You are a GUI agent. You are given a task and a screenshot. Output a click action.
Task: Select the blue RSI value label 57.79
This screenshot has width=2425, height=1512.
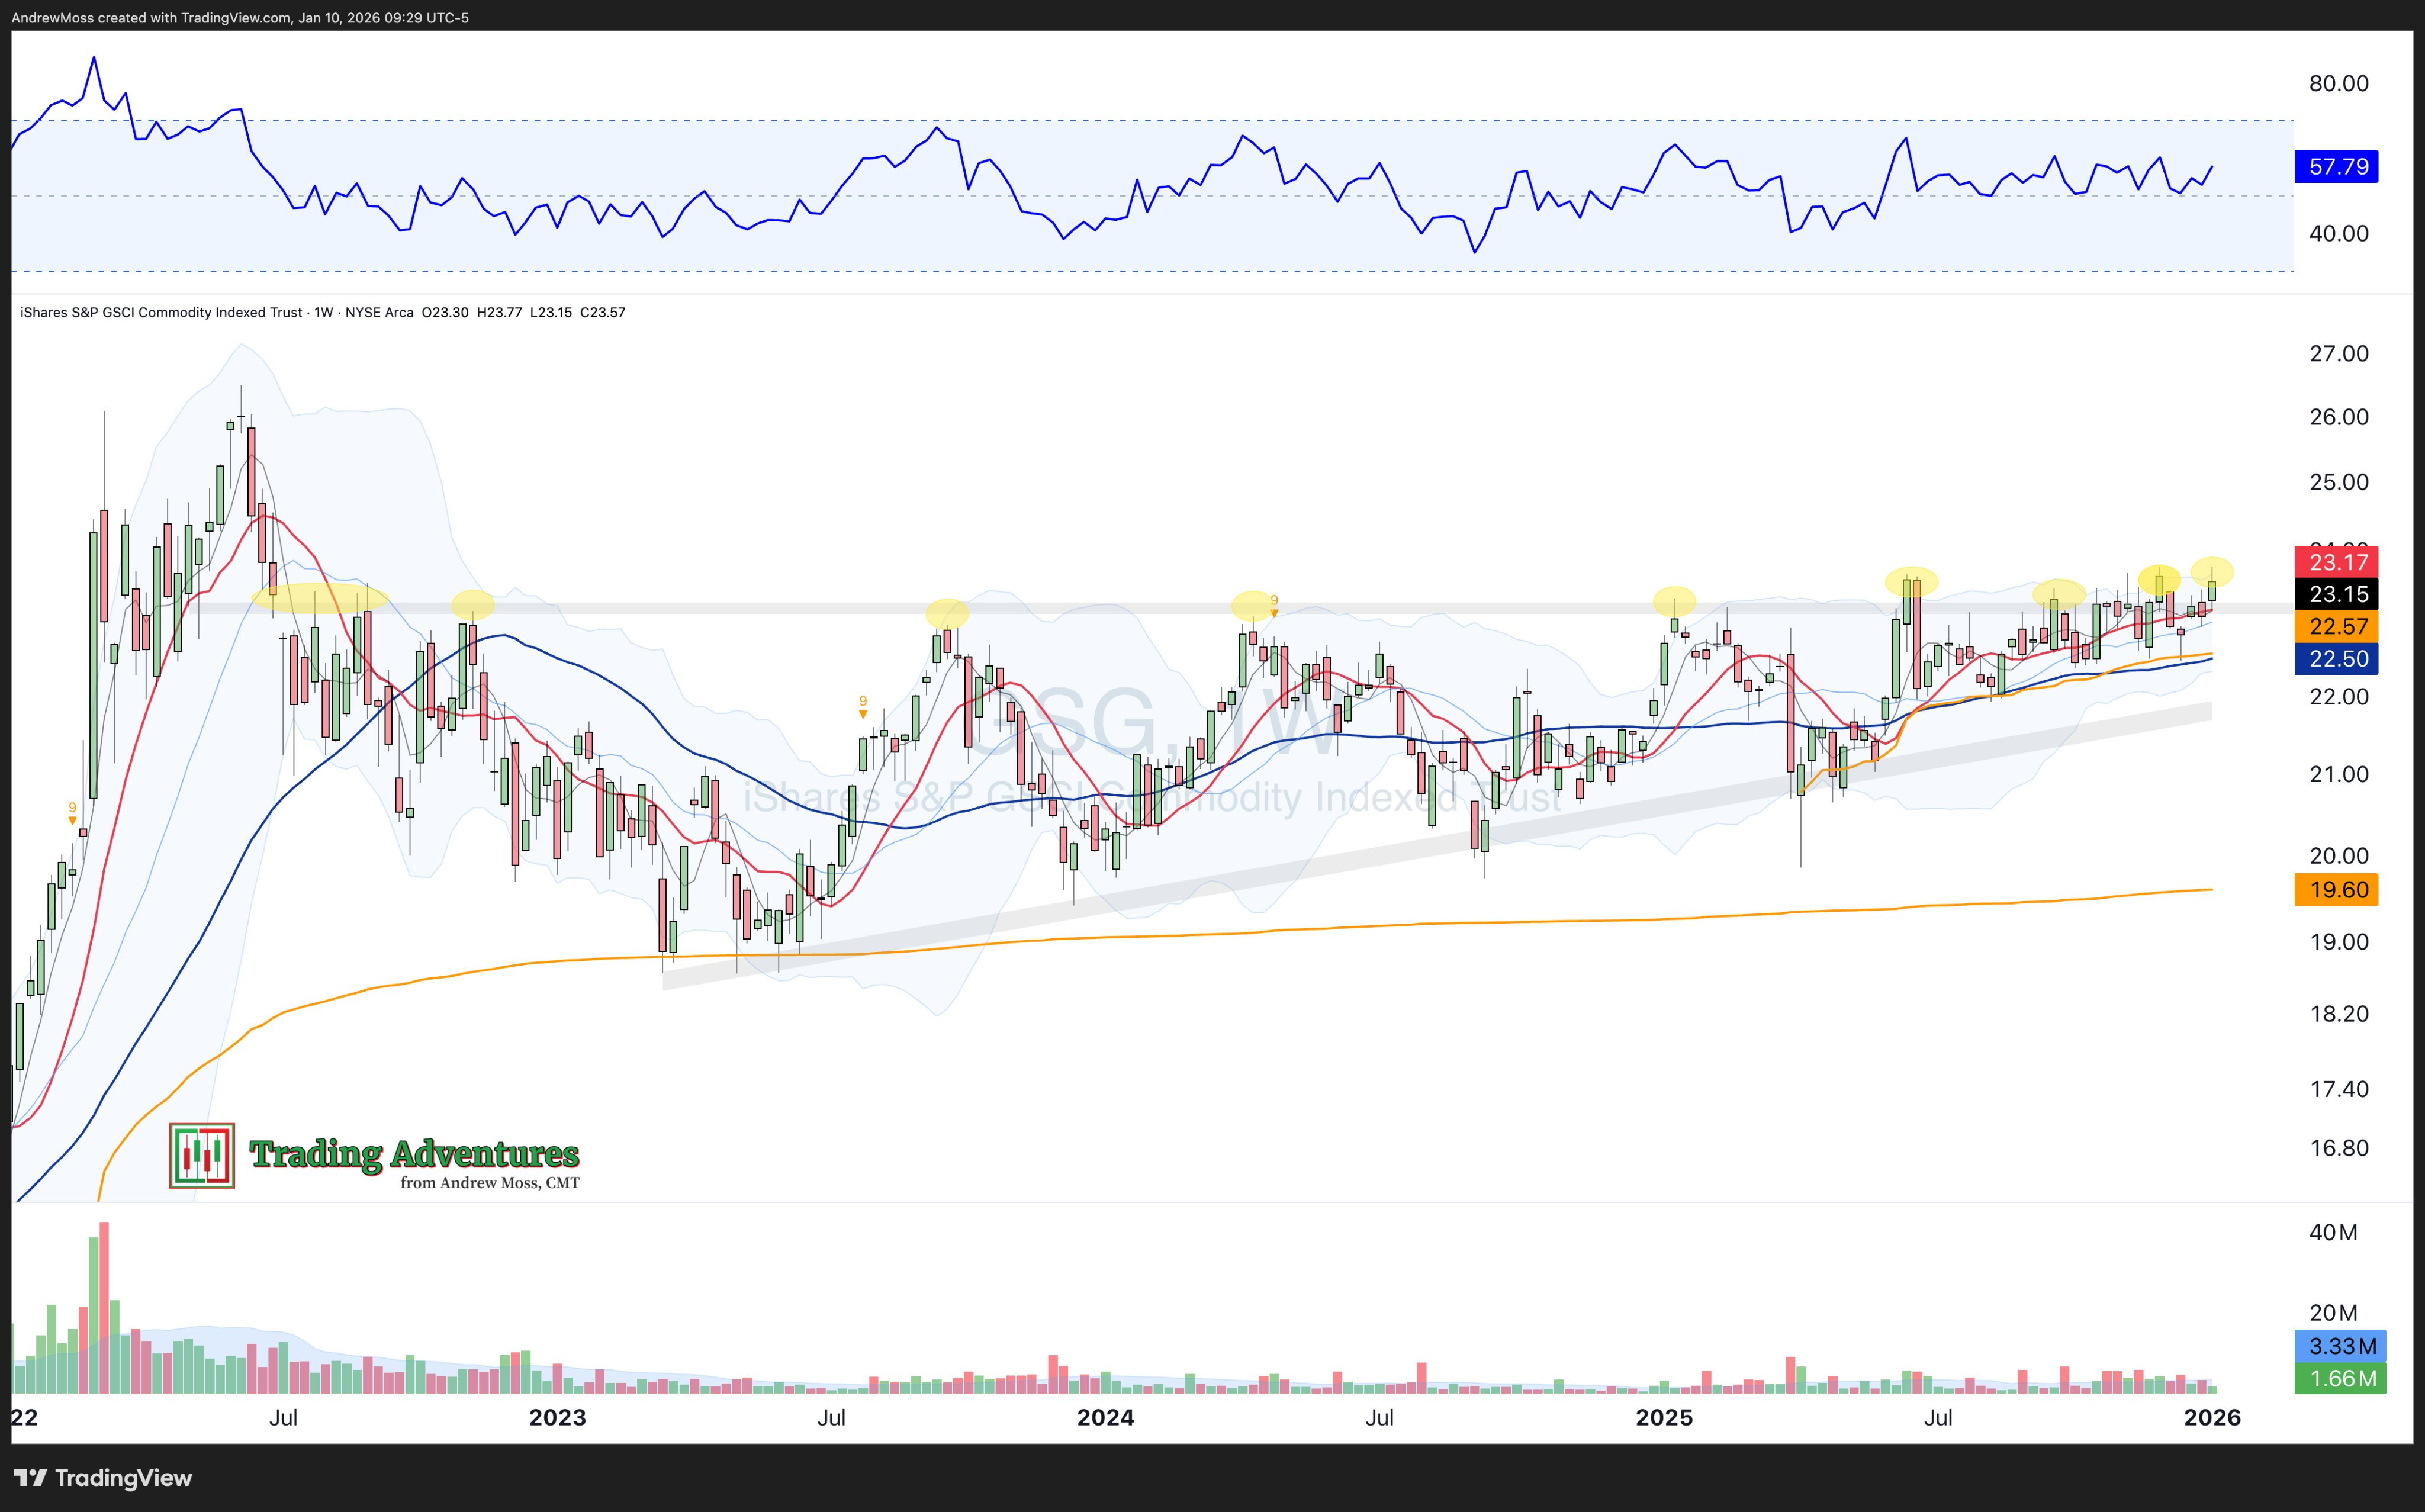pos(2337,166)
